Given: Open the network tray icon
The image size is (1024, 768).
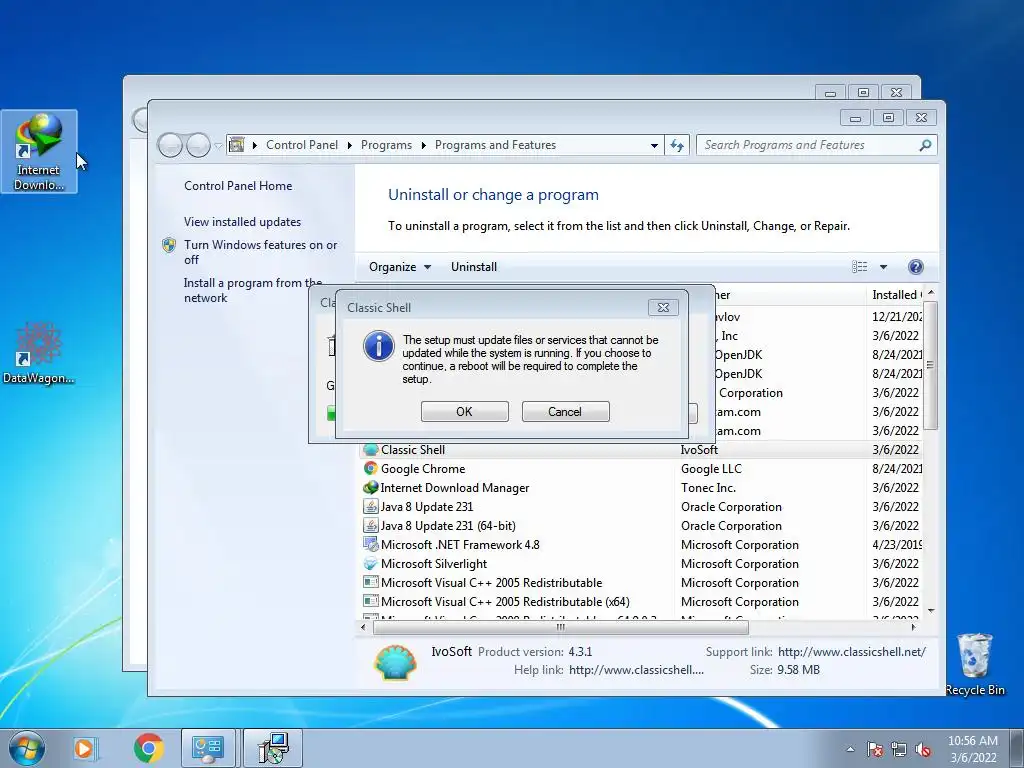Looking at the screenshot, I should point(899,749).
